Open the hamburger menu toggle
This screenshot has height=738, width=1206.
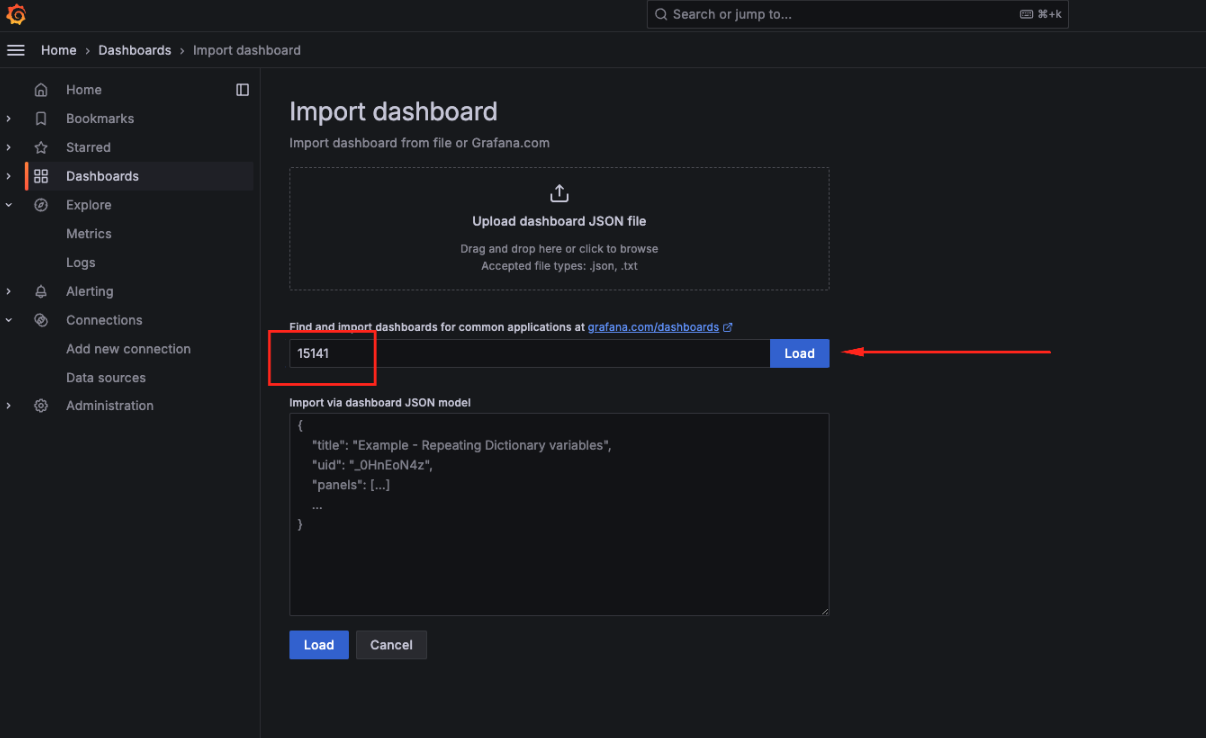16,50
